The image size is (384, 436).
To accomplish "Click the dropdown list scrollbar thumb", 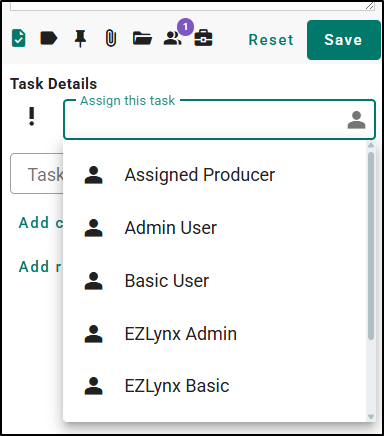I will point(371,246).
